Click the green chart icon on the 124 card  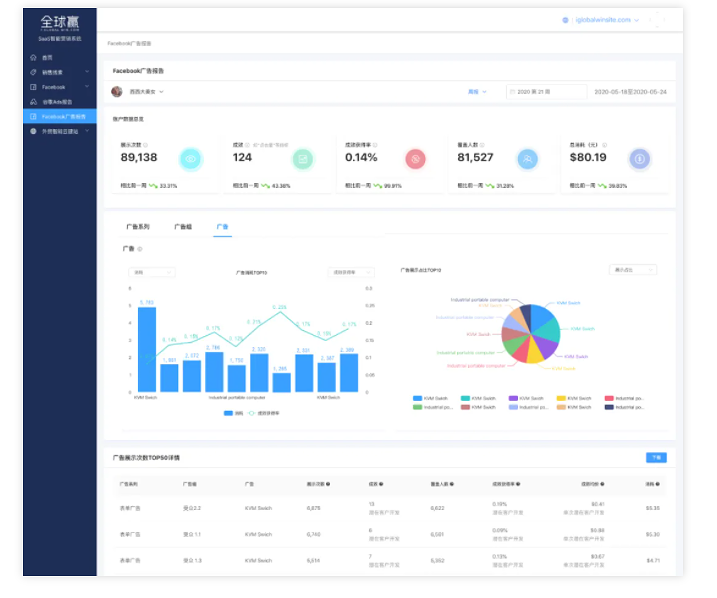click(303, 159)
